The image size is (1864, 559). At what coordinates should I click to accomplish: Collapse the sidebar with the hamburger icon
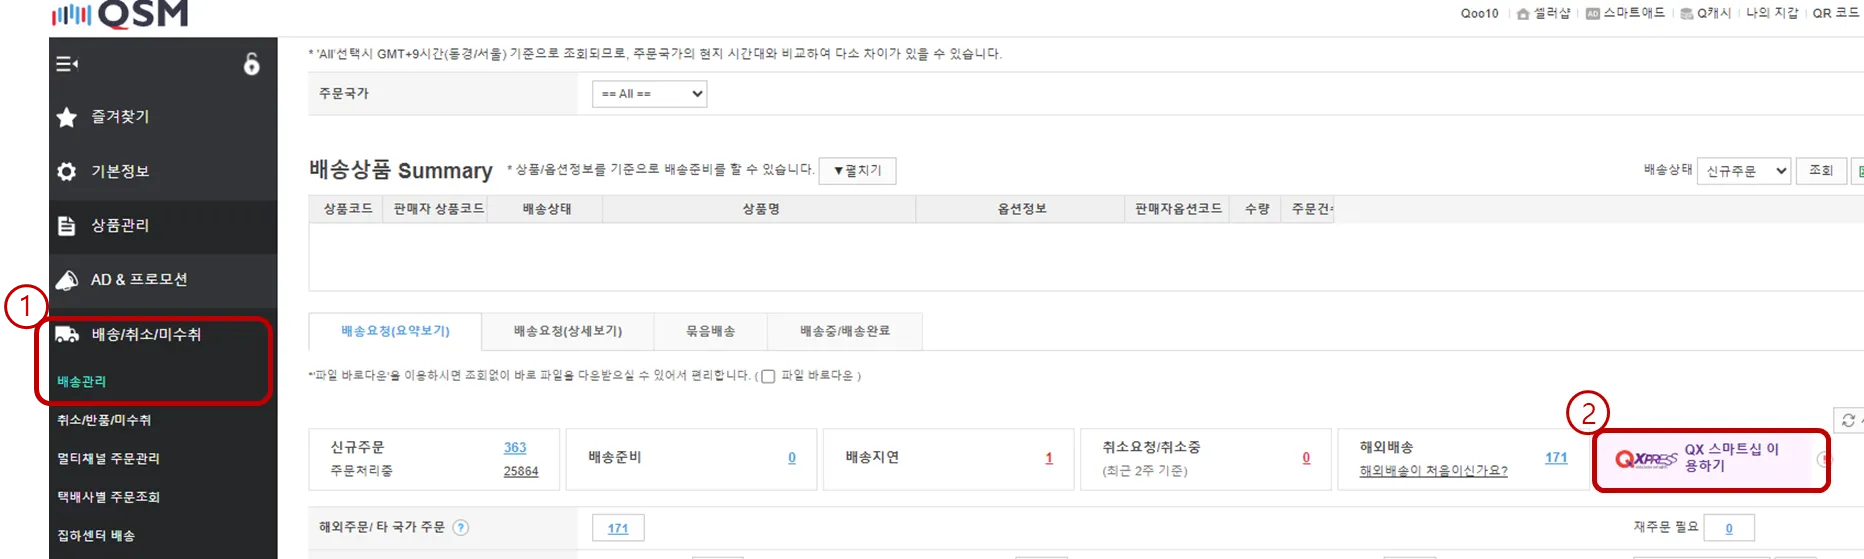pos(67,64)
